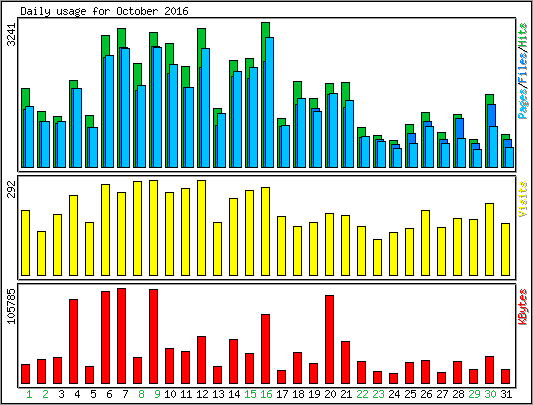Click the day 2 label on x-axis
The height and width of the screenshot is (405, 533).
pos(45,394)
